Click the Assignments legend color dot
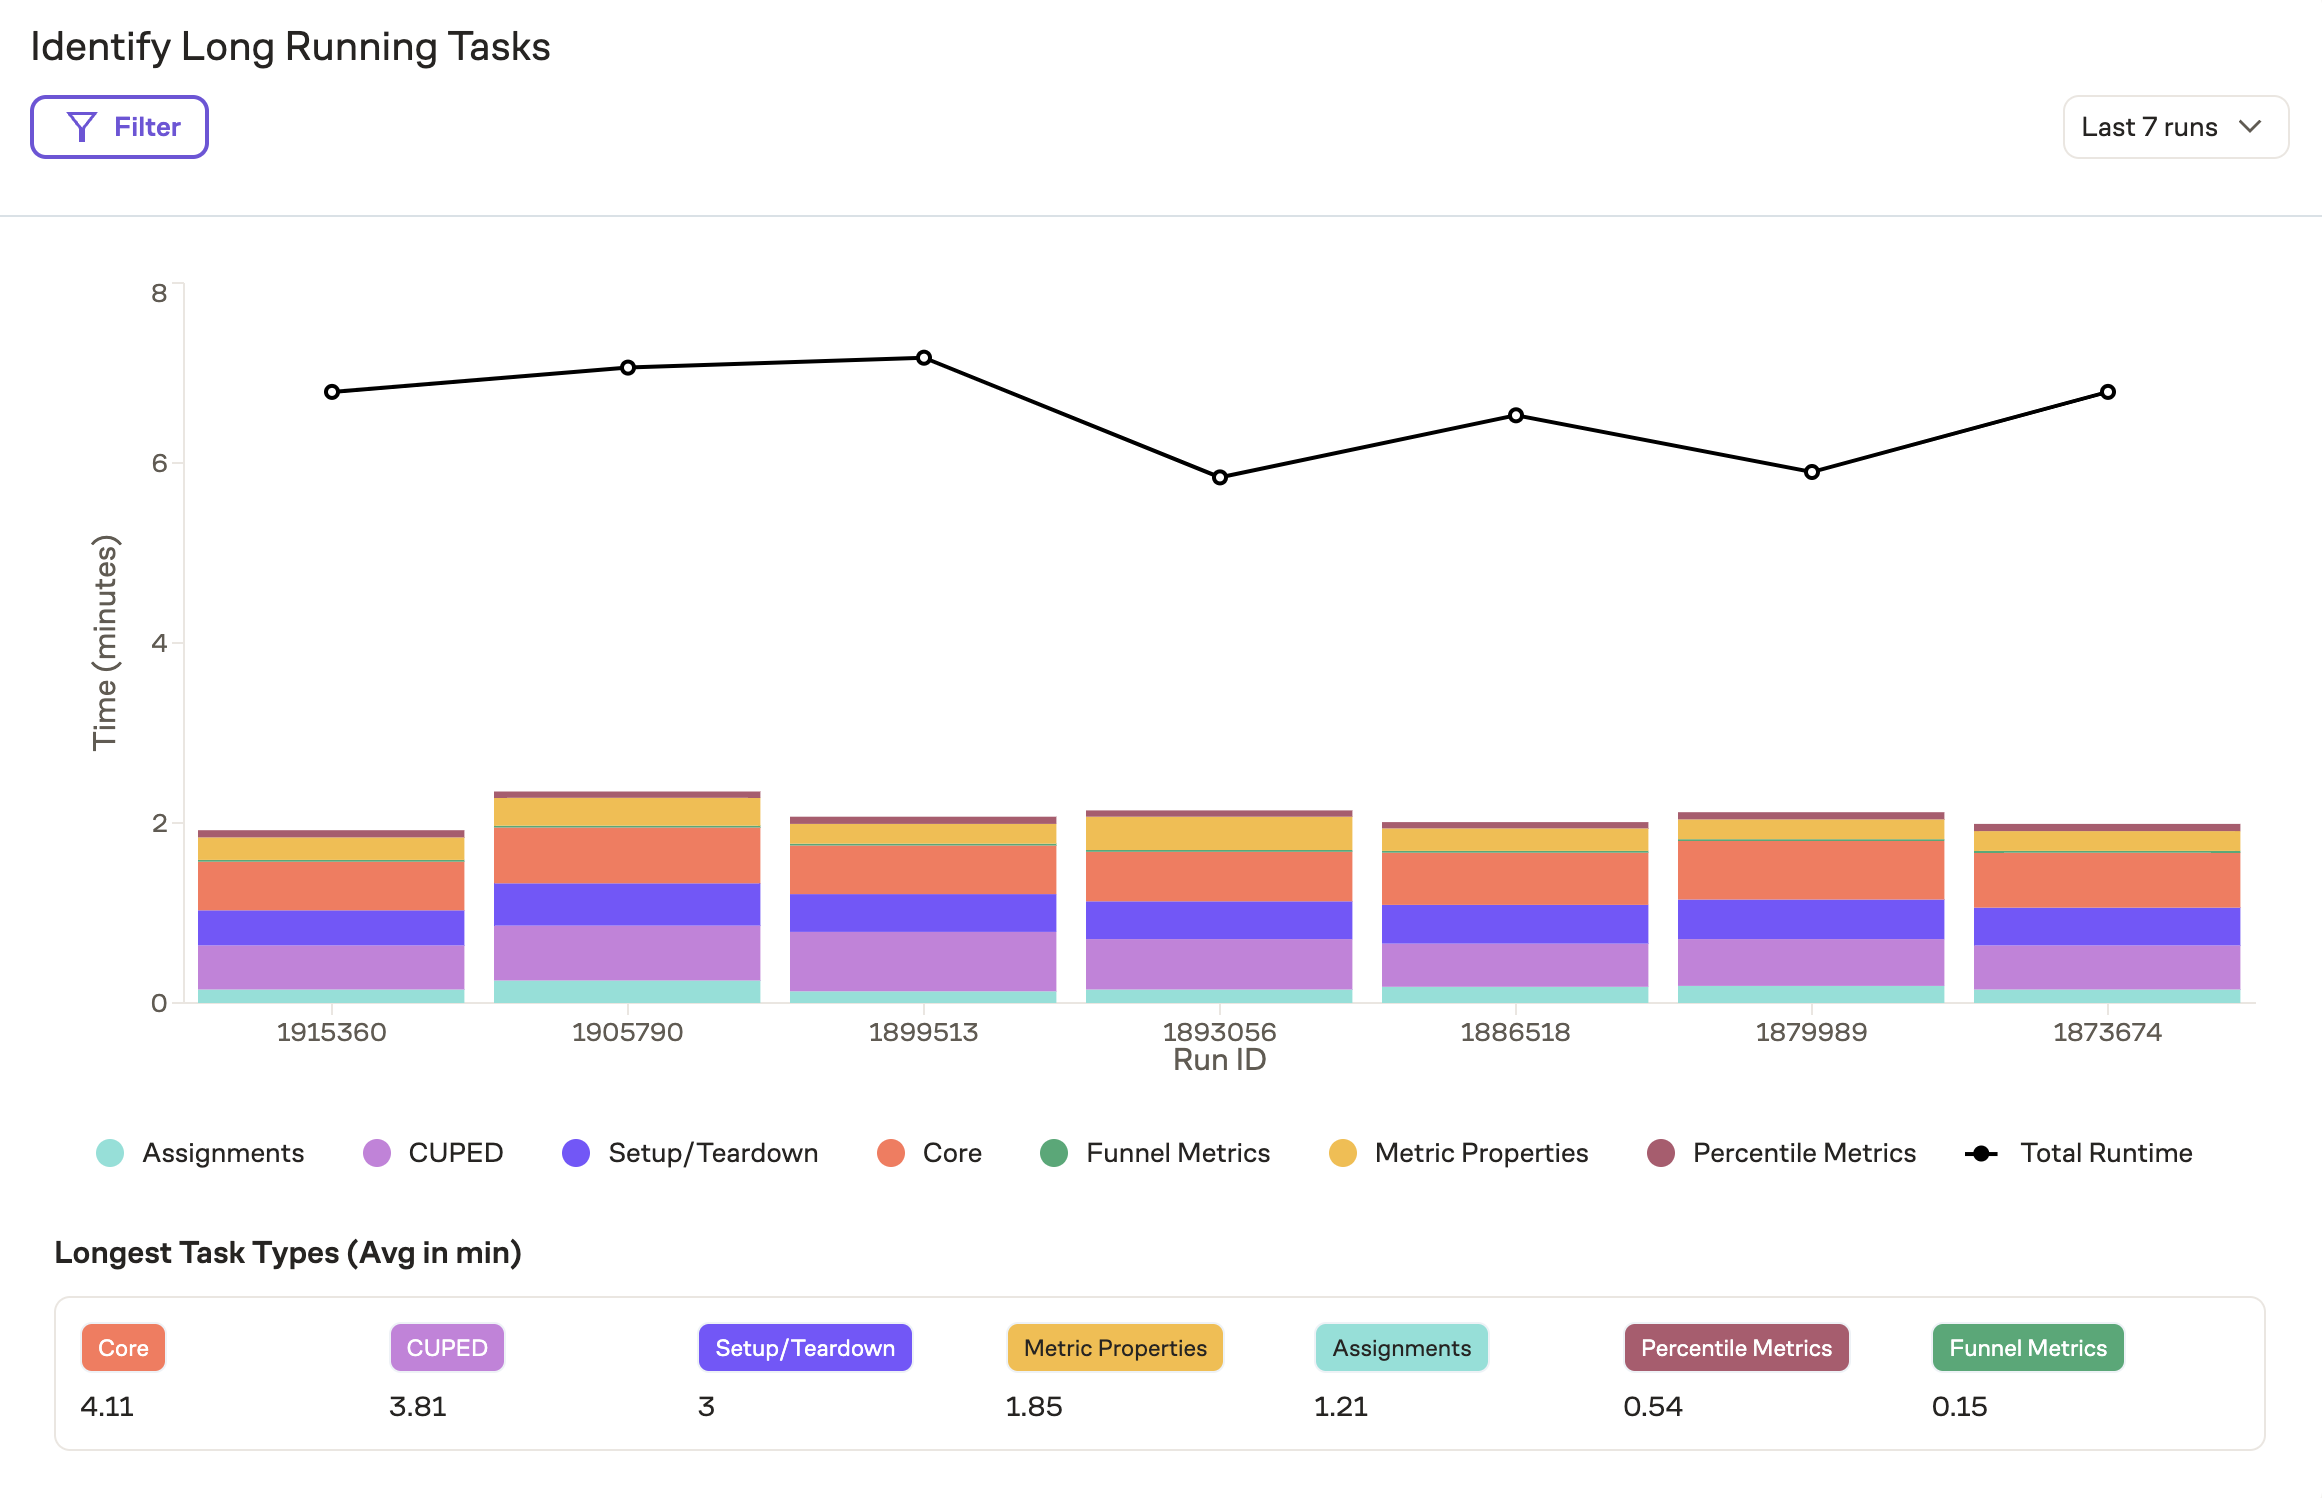 pos(110,1152)
